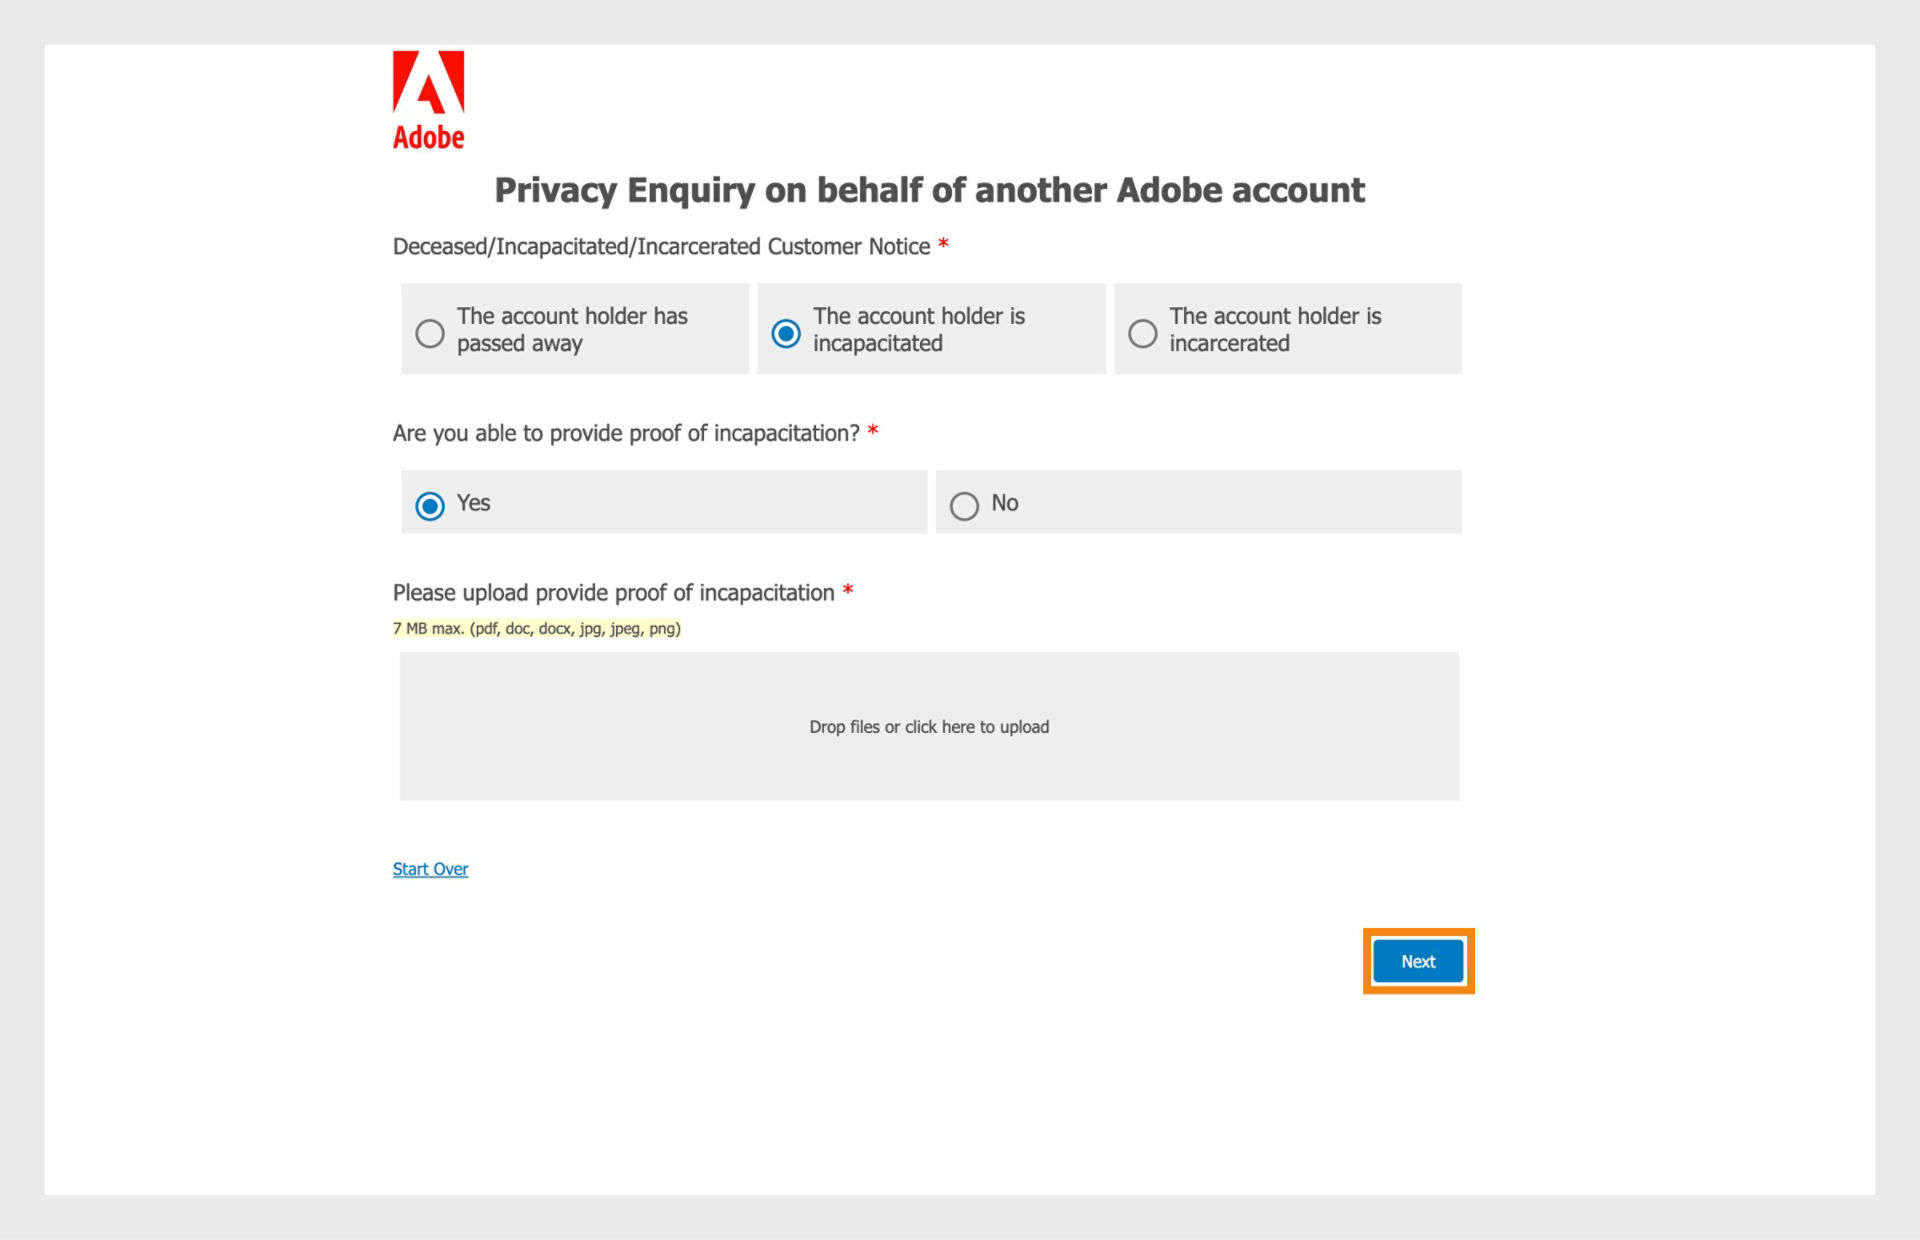Image resolution: width=1920 pixels, height=1240 pixels.
Task: Click inside the Yes option box
Action: 663,502
